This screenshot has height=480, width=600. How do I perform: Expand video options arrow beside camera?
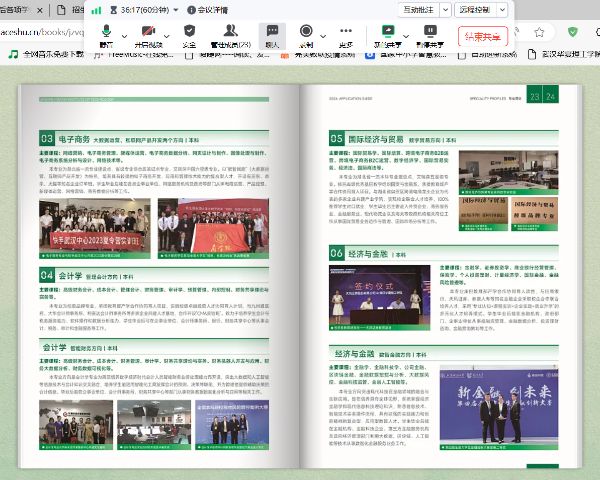point(164,31)
